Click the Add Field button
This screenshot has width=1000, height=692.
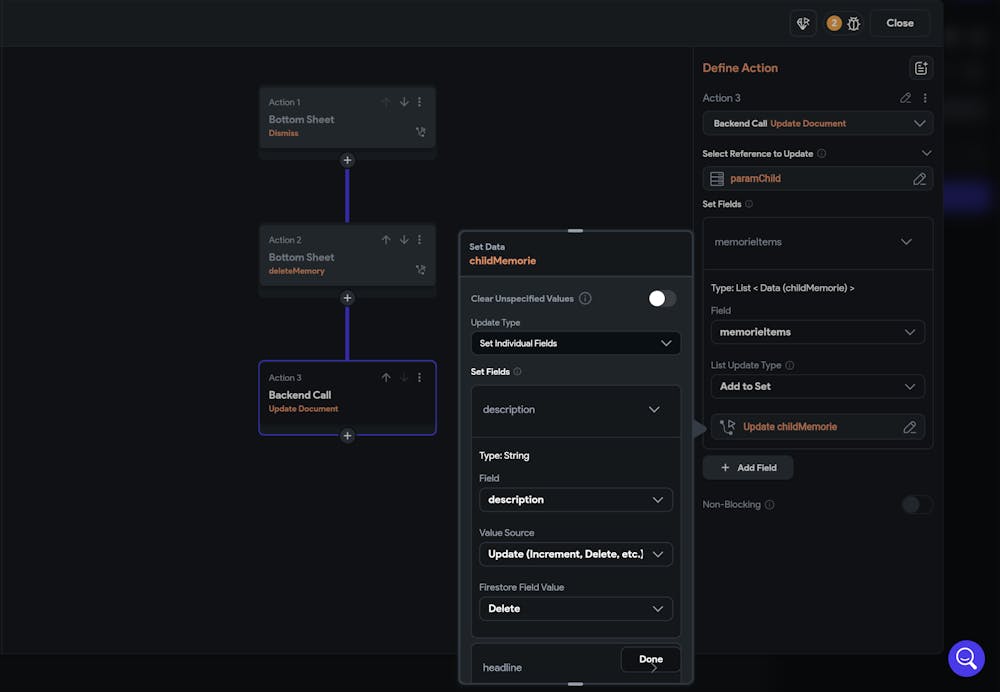(x=748, y=467)
